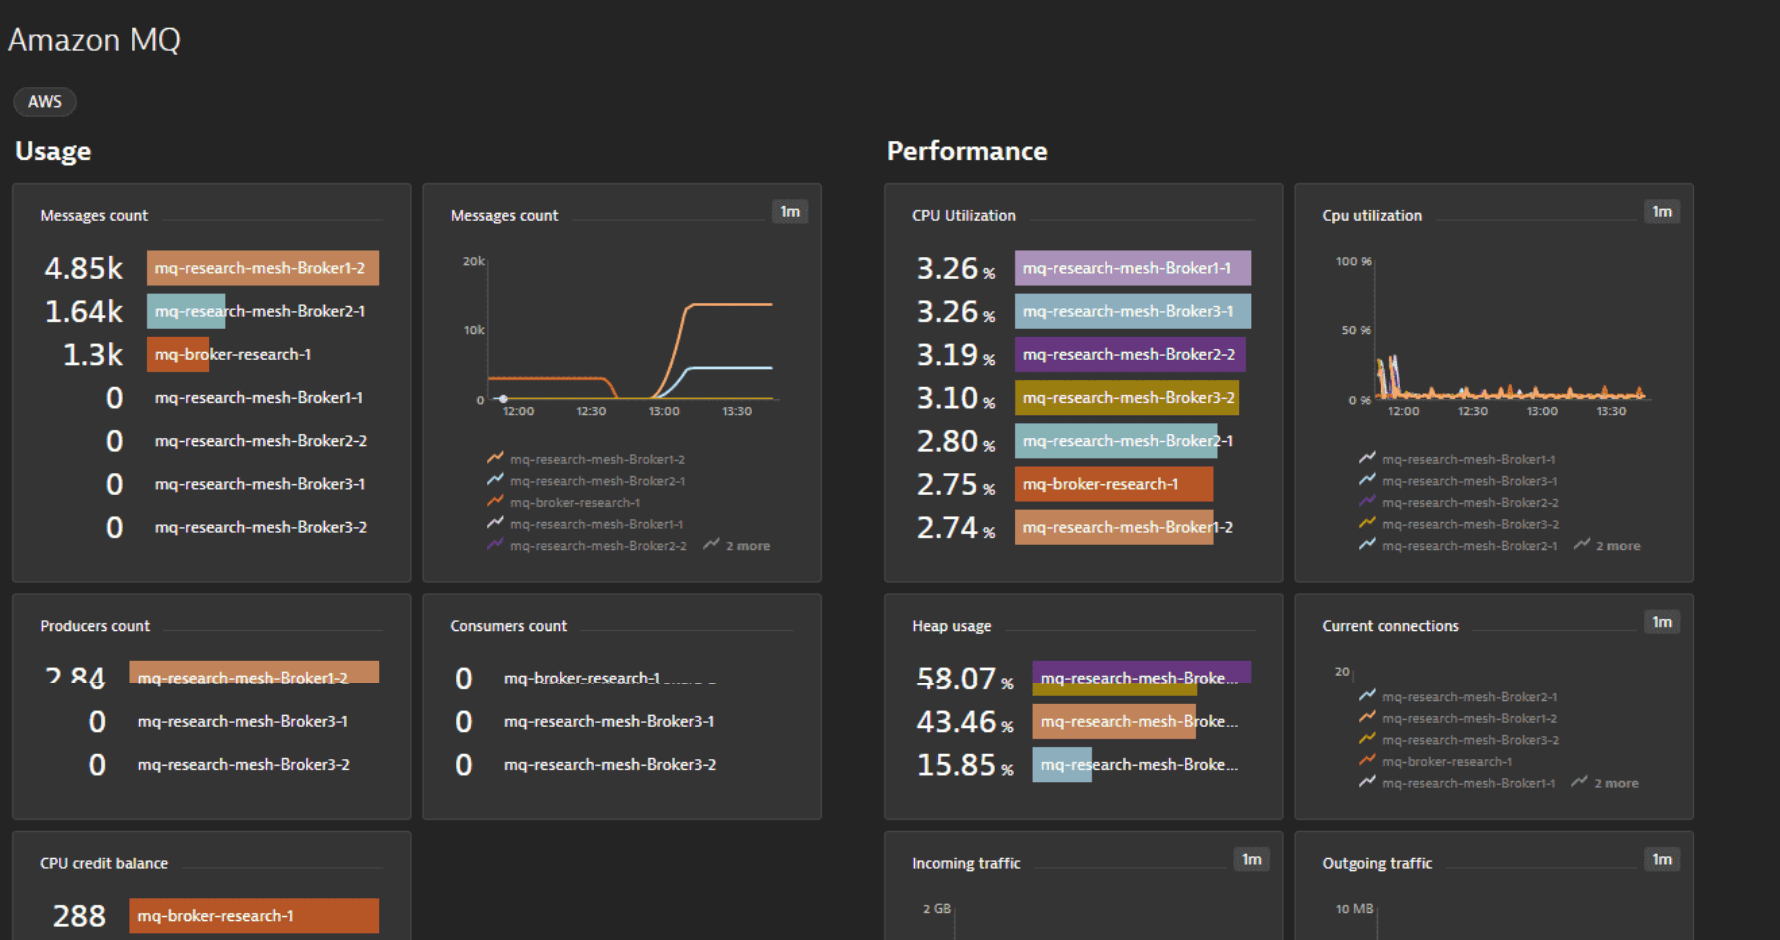Click the 288 mq-broker-research-1 CPU credit bar
This screenshot has width=1780, height=940.
coord(254,916)
